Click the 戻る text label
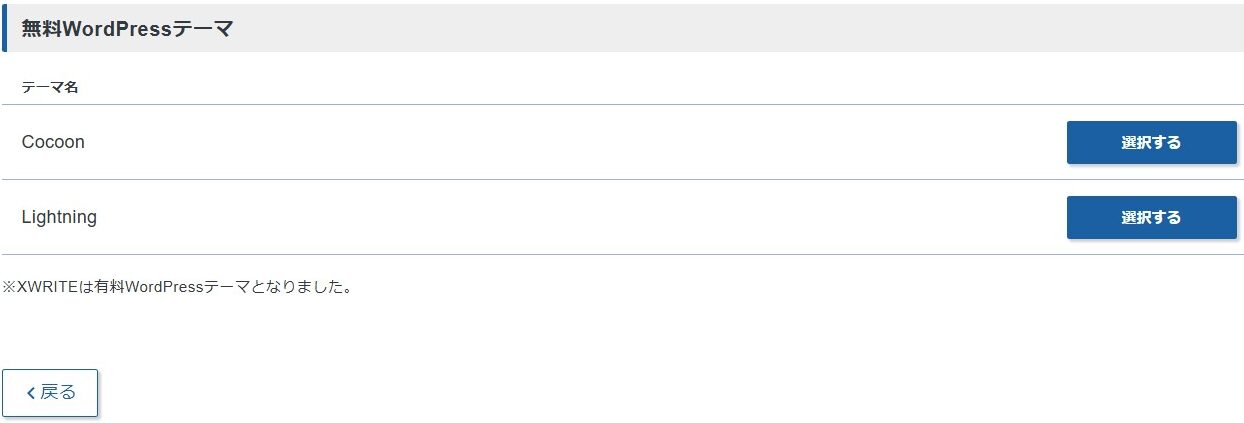 58,393
